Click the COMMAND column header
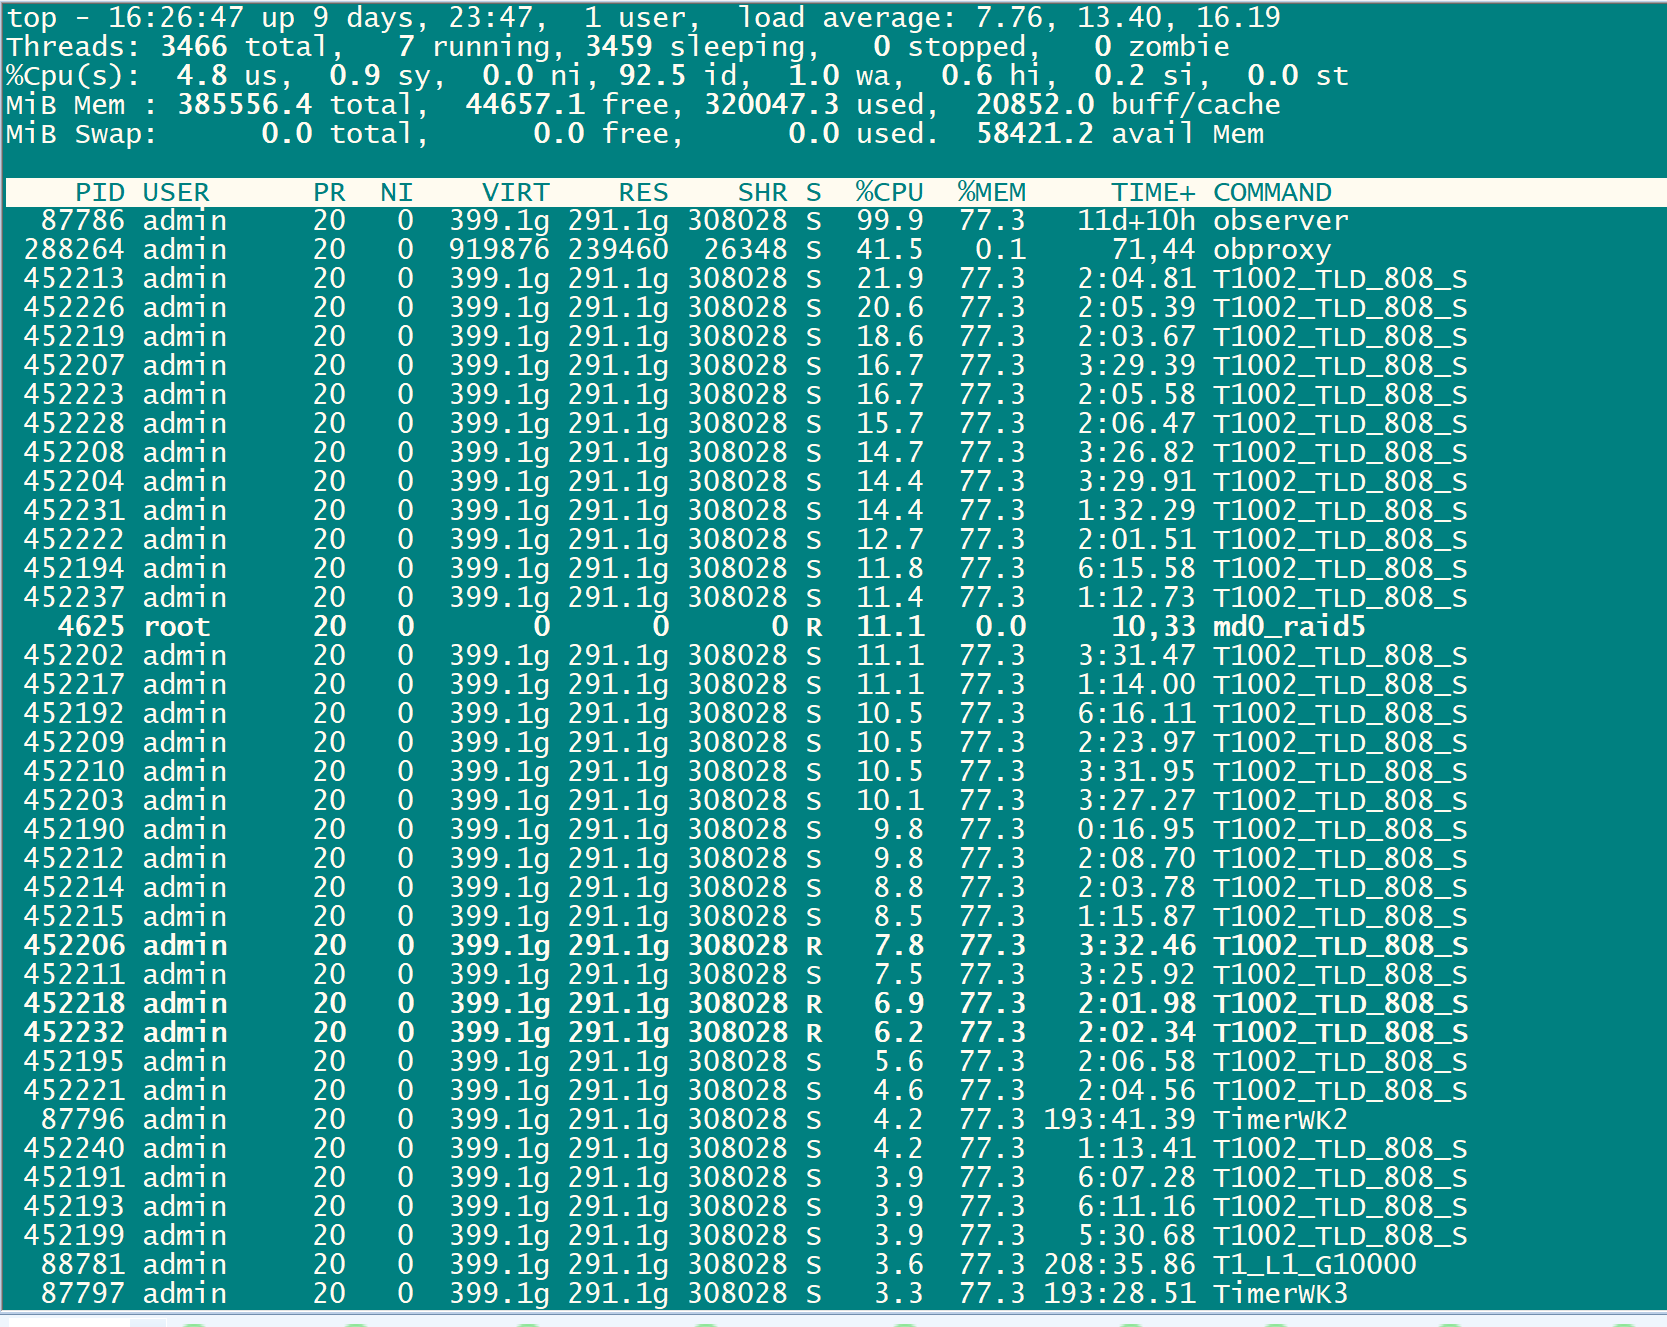Image resolution: width=1667 pixels, height=1327 pixels. point(1272,192)
